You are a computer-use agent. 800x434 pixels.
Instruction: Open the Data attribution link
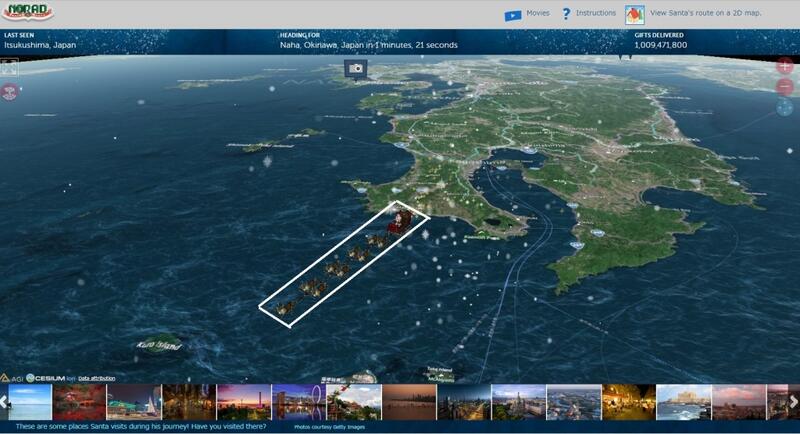click(96, 378)
